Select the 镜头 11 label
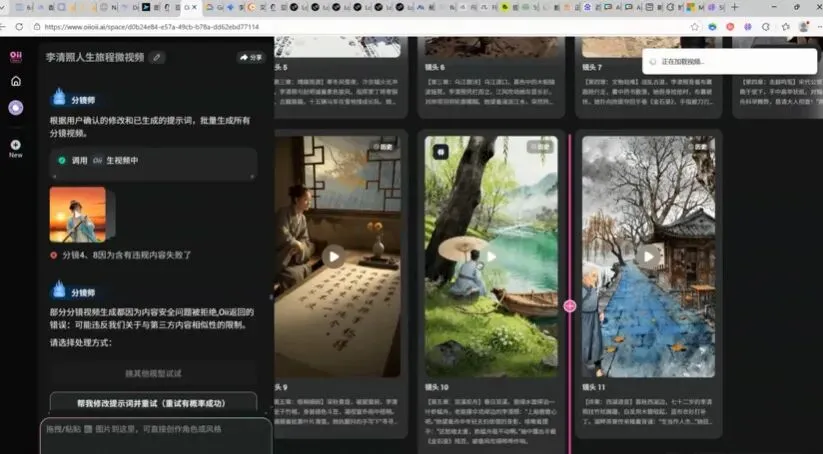The image size is (823, 454). tap(594, 387)
